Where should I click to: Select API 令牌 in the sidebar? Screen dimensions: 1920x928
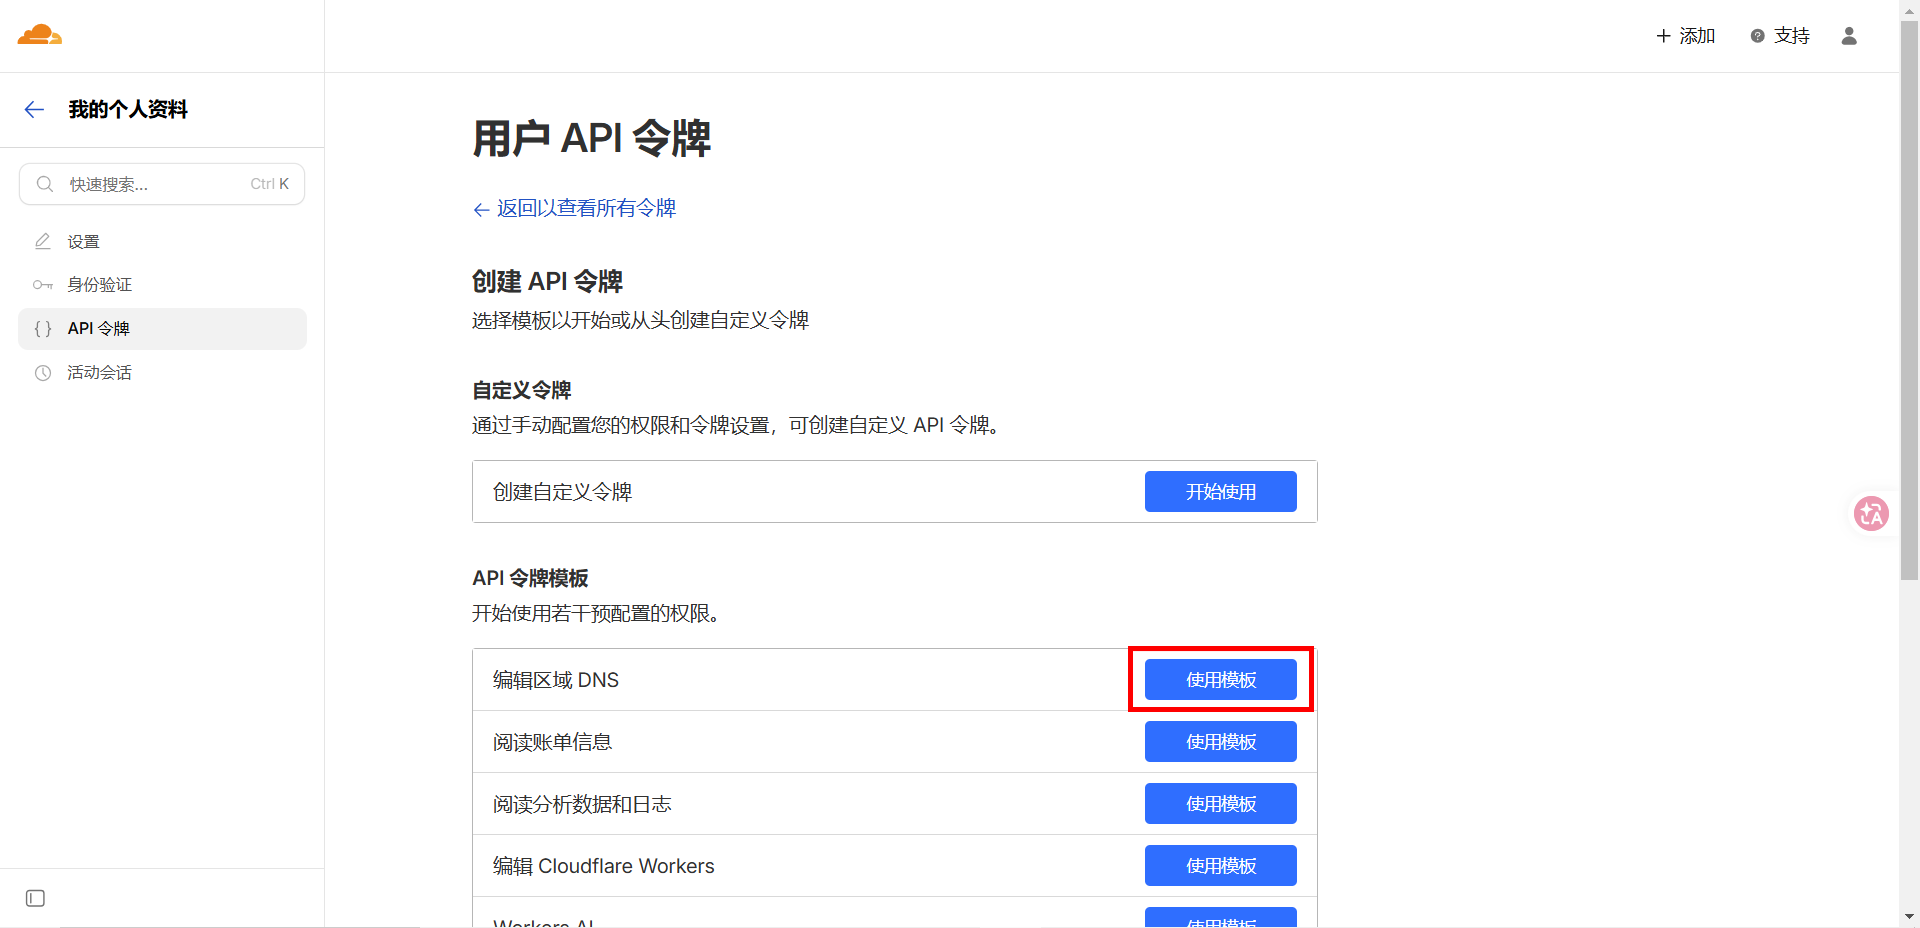(162, 329)
